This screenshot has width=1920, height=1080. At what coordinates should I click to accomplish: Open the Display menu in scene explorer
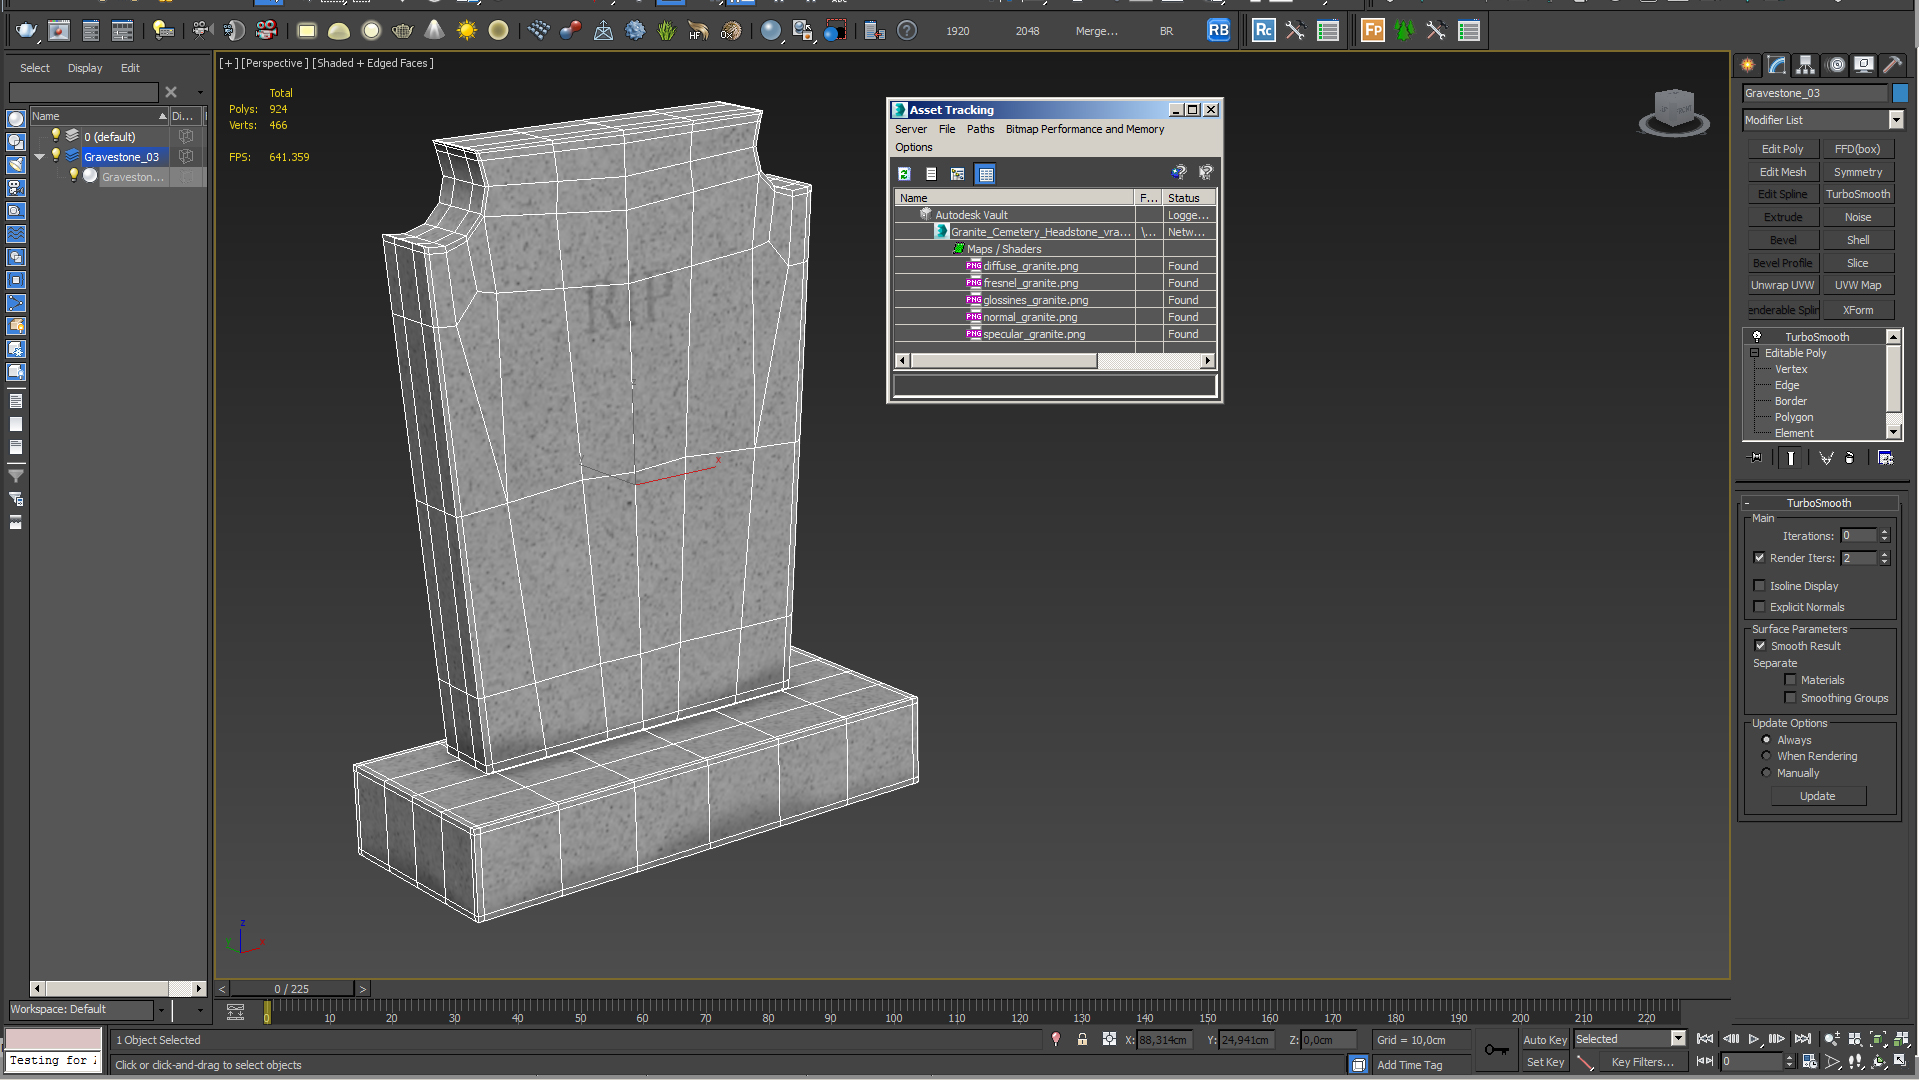click(85, 68)
